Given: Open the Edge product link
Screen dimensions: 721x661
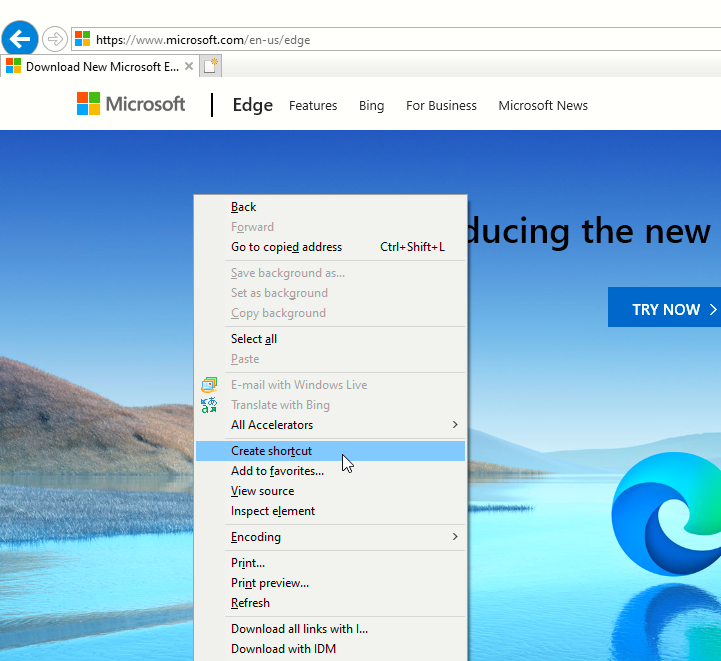Looking at the screenshot, I should coord(252,105).
